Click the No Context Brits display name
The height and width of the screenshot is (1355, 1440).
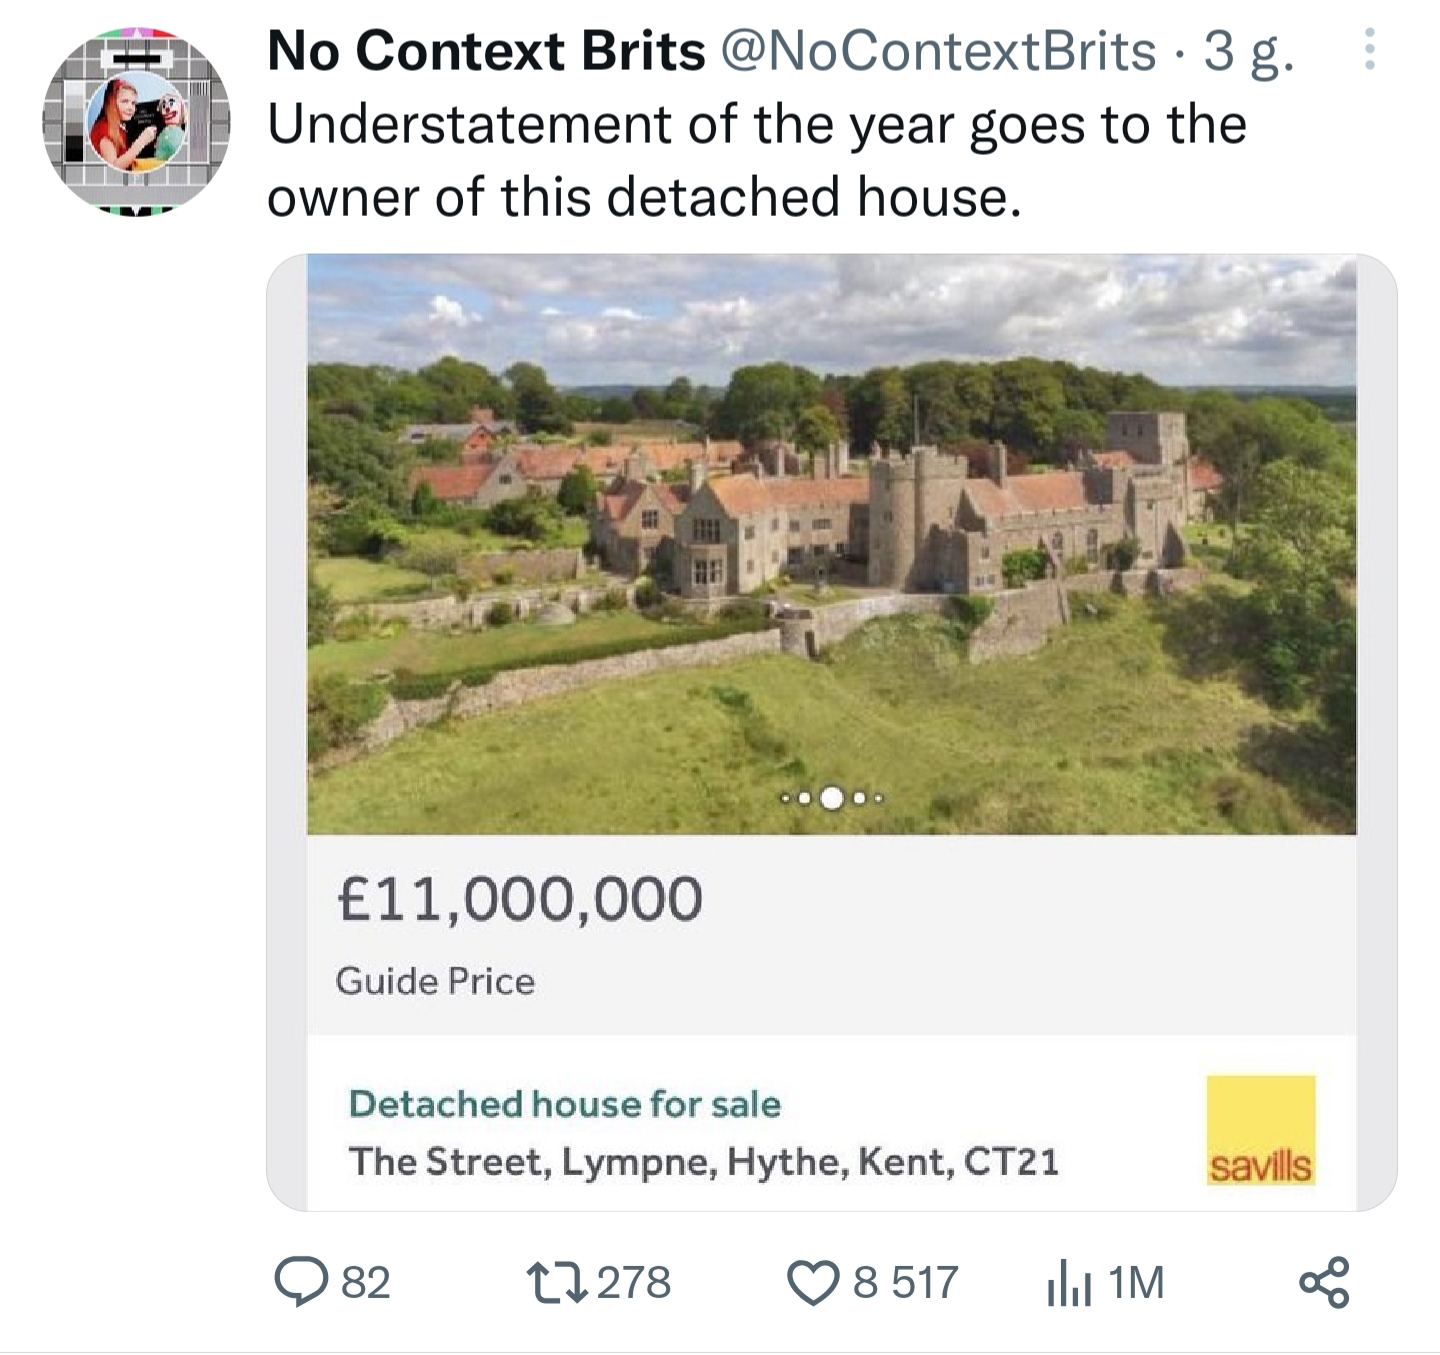[x=486, y=50]
